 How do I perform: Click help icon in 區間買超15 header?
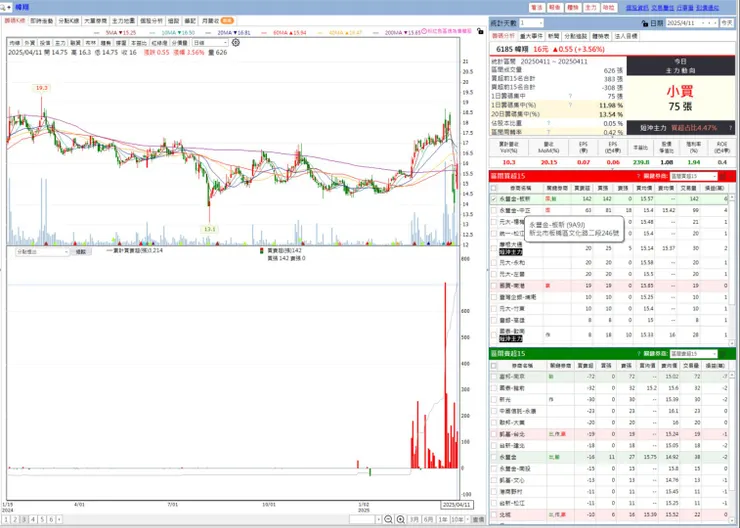coord(639,176)
